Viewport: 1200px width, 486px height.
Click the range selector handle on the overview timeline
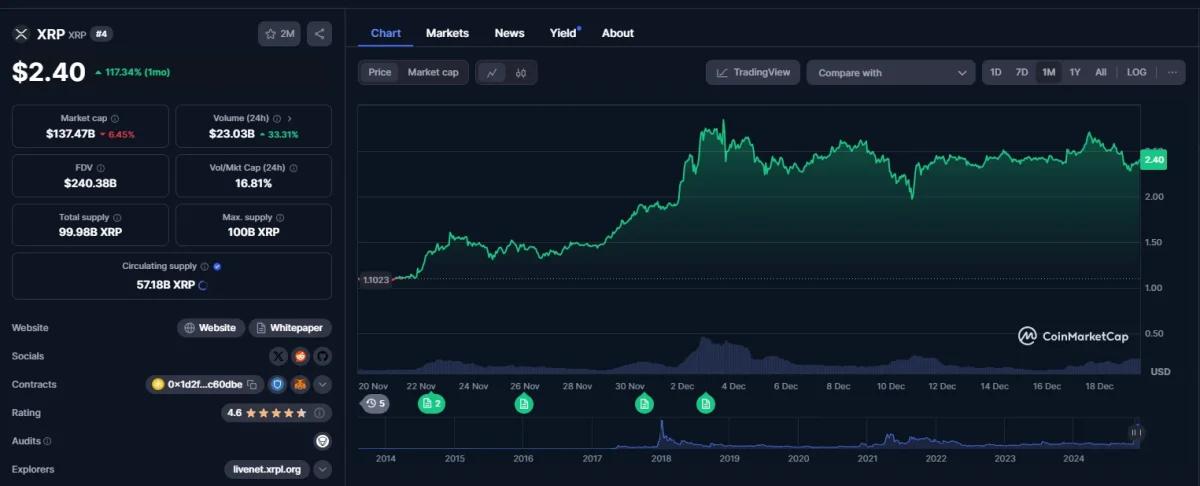[x=1135, y=433]
